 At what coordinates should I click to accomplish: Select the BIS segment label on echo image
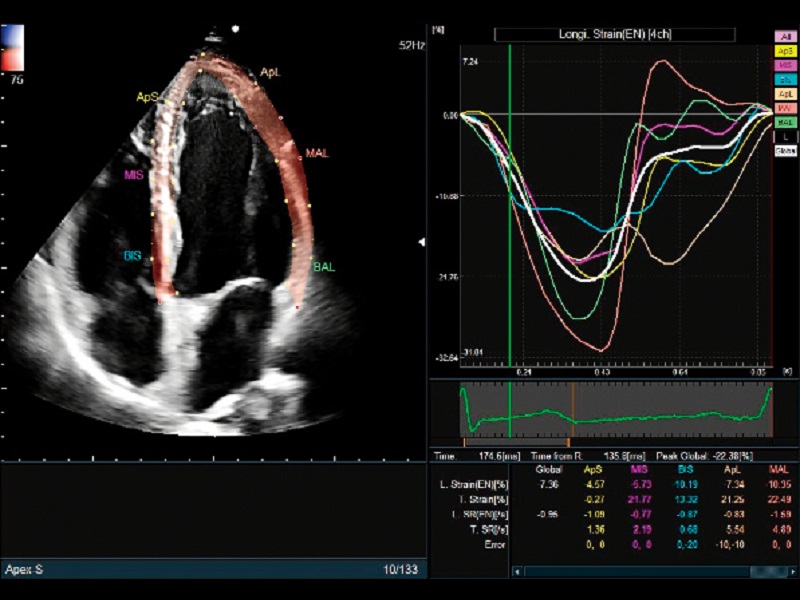pos(132,256)
